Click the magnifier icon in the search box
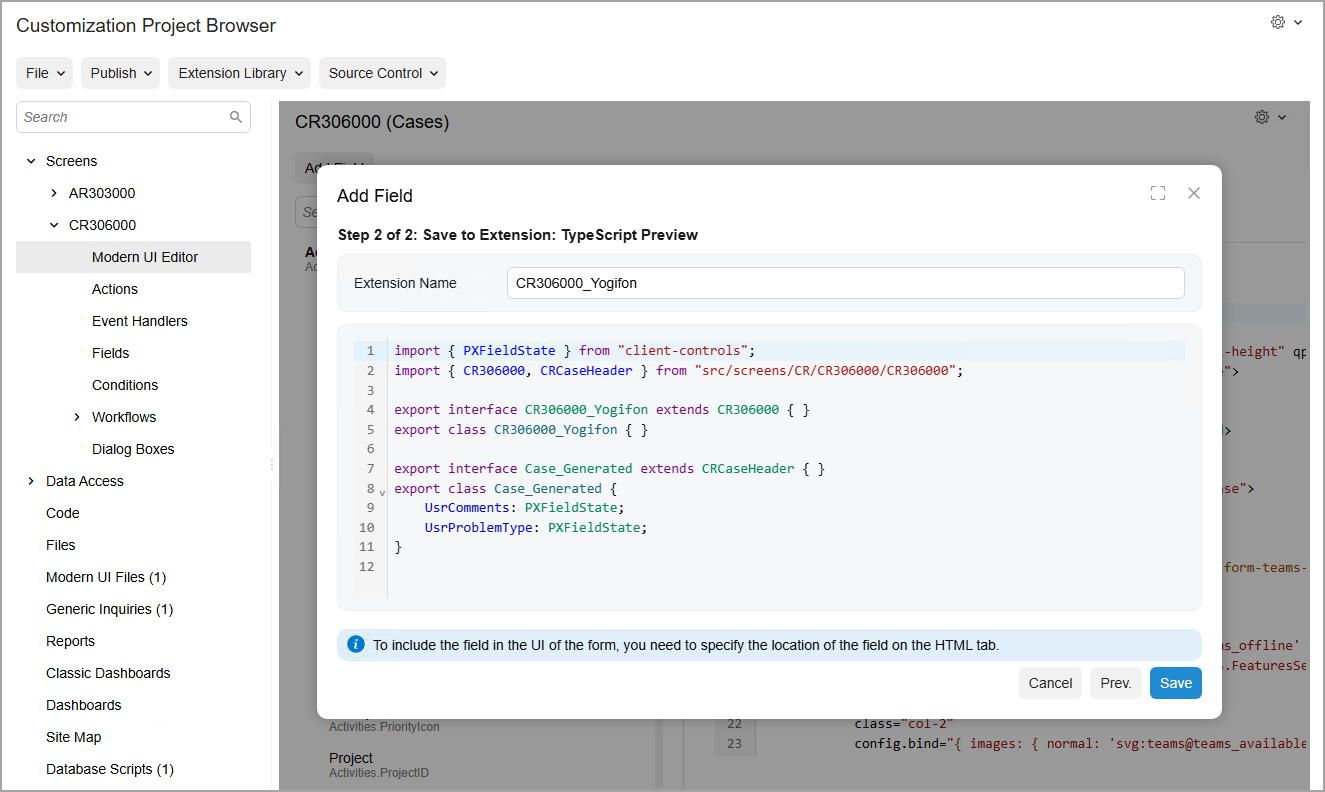 (x=236, y=117)
